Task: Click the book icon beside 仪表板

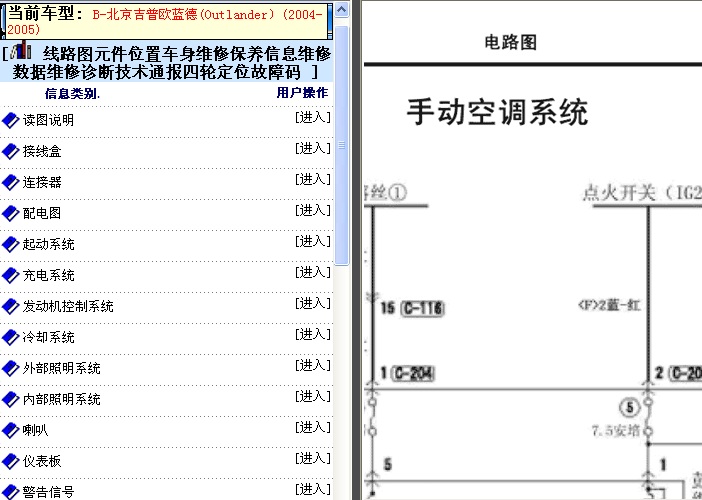Action: [x=11, y=461]
